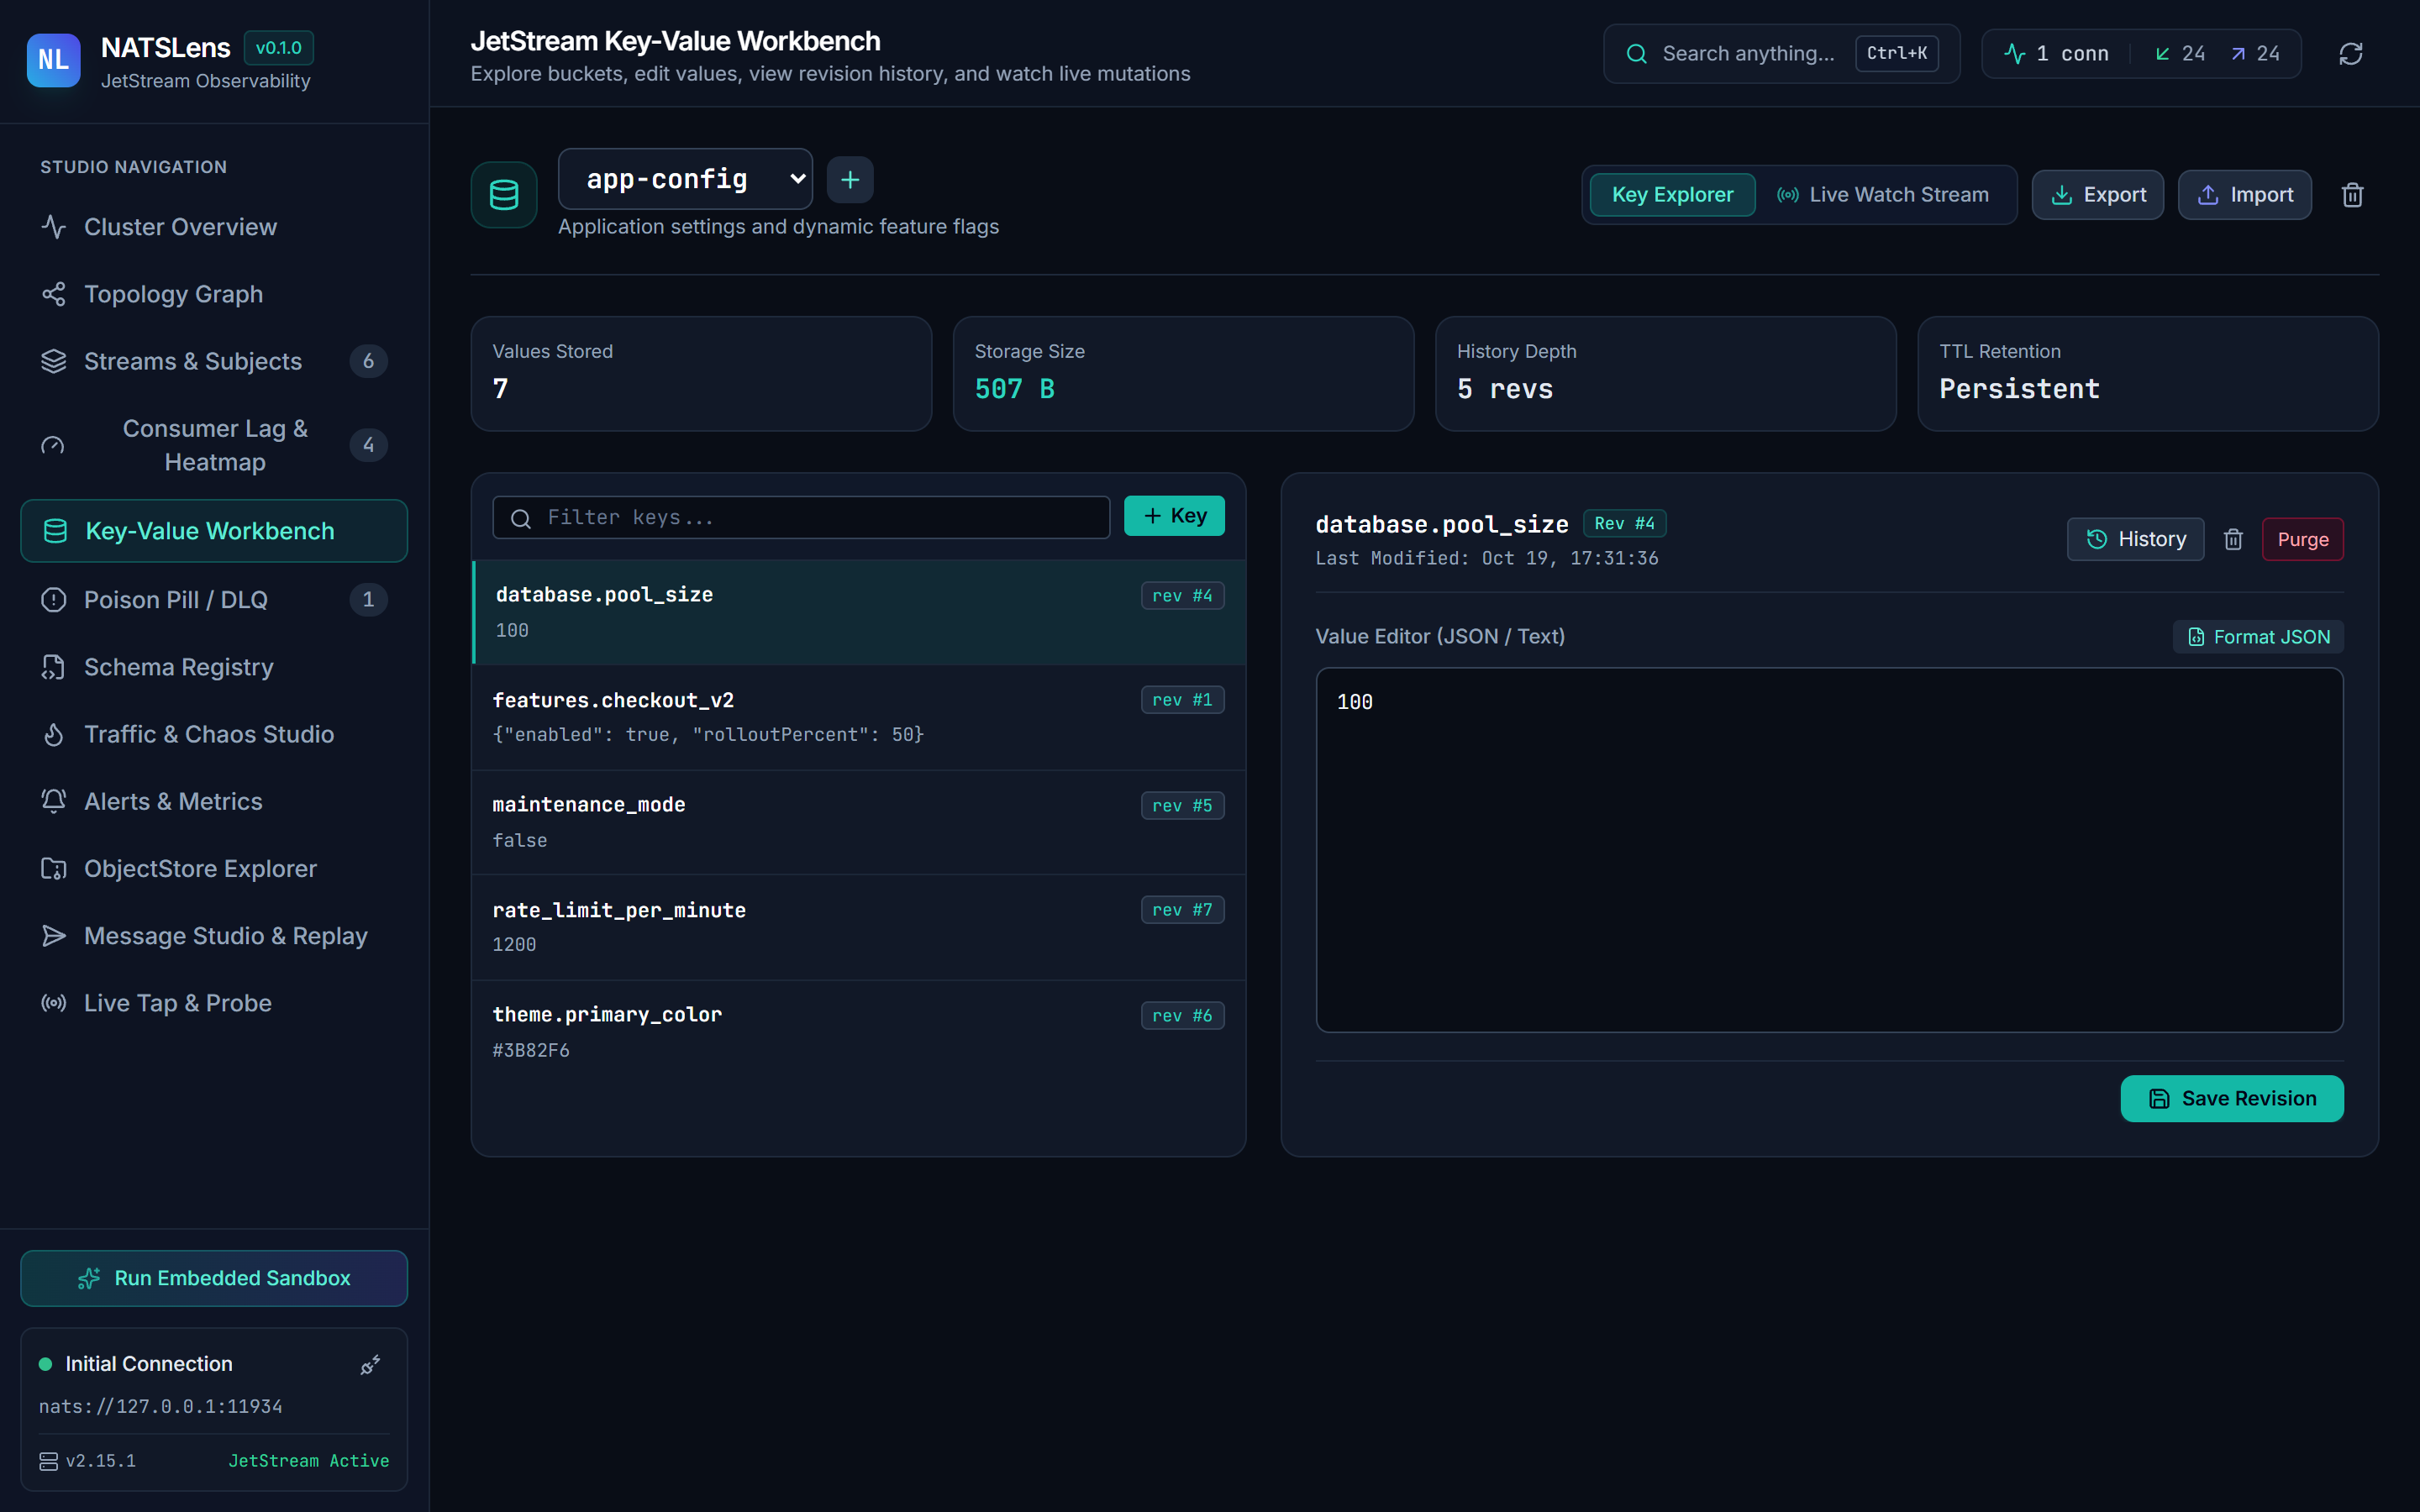This screenshot has height=1512, width=2420.
Task: Select the maintenance_mode key row
Action: tap(859, 822)
